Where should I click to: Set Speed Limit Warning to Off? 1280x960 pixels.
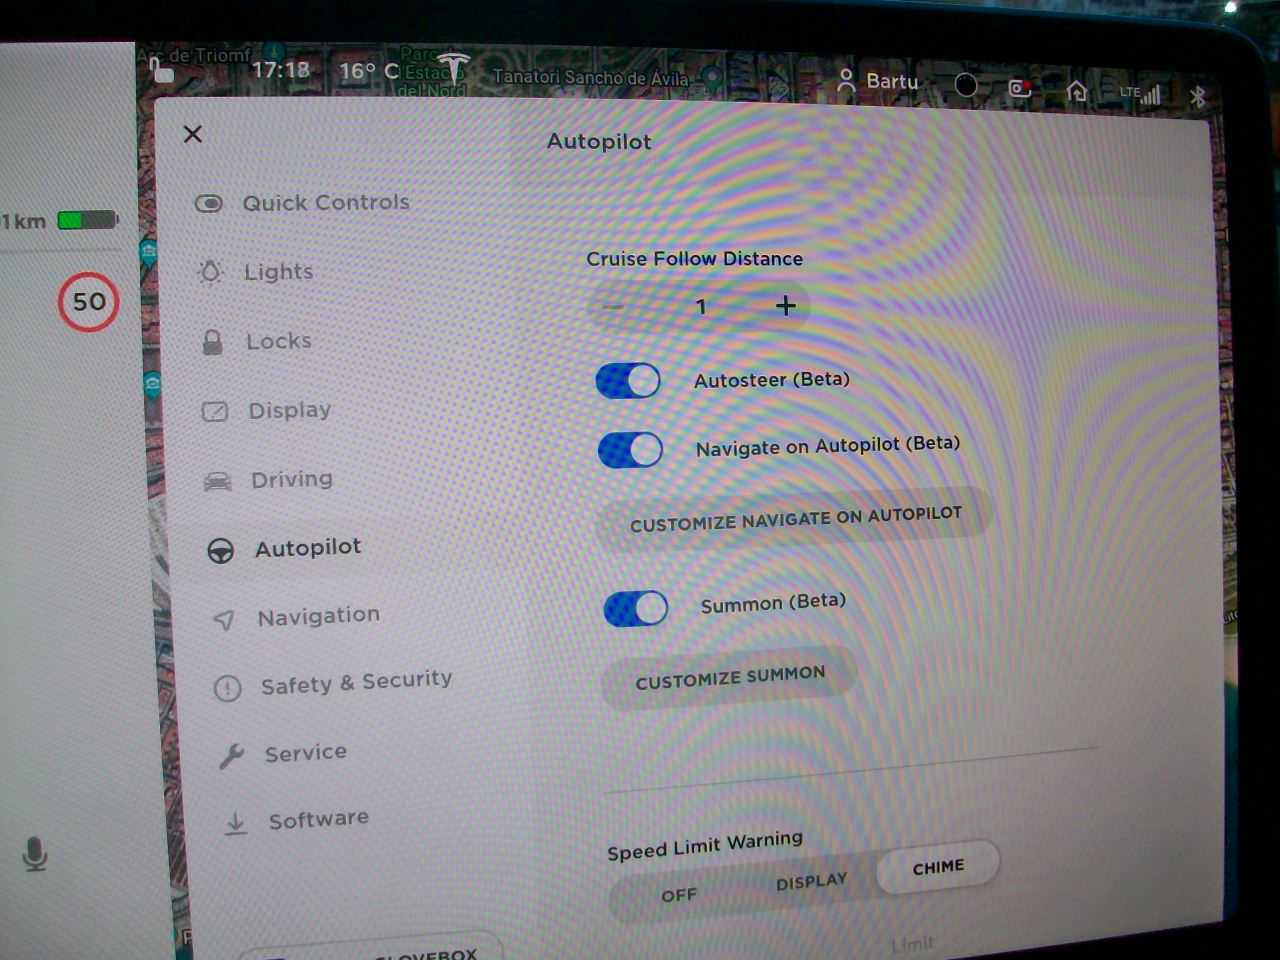679,895
